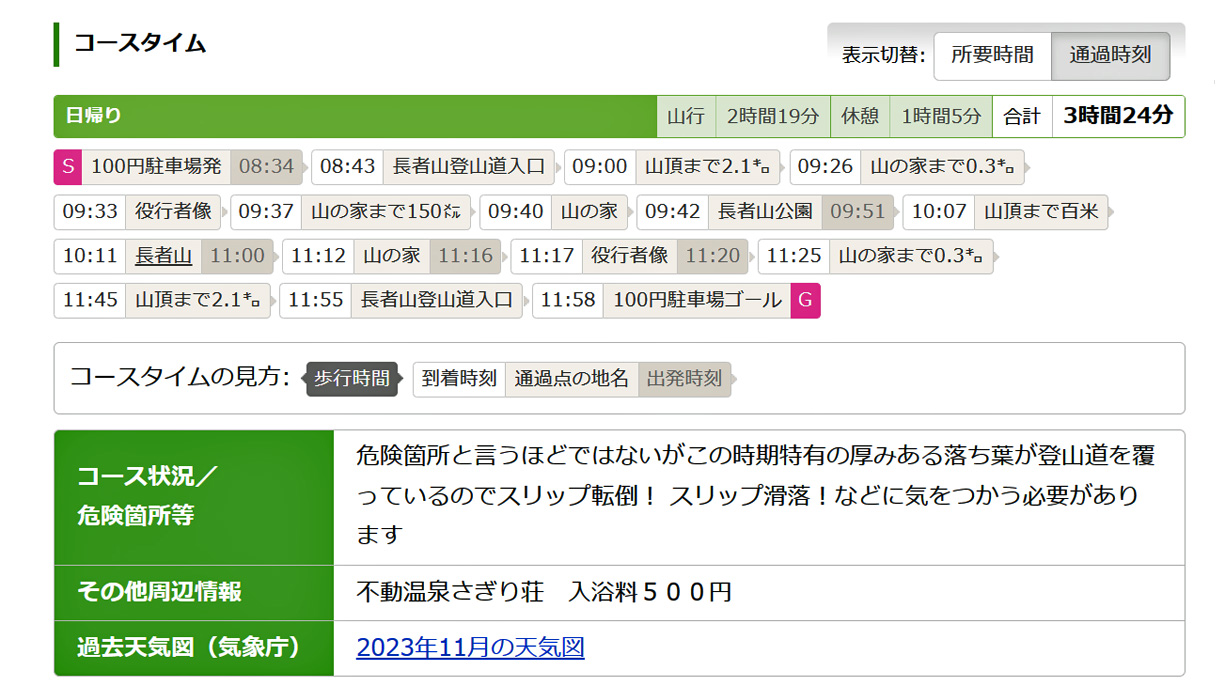This screenshot has height=686, width=1225.
Task: Click the コース状況/危険箇所等 header cell
Action: coord(193,497)
